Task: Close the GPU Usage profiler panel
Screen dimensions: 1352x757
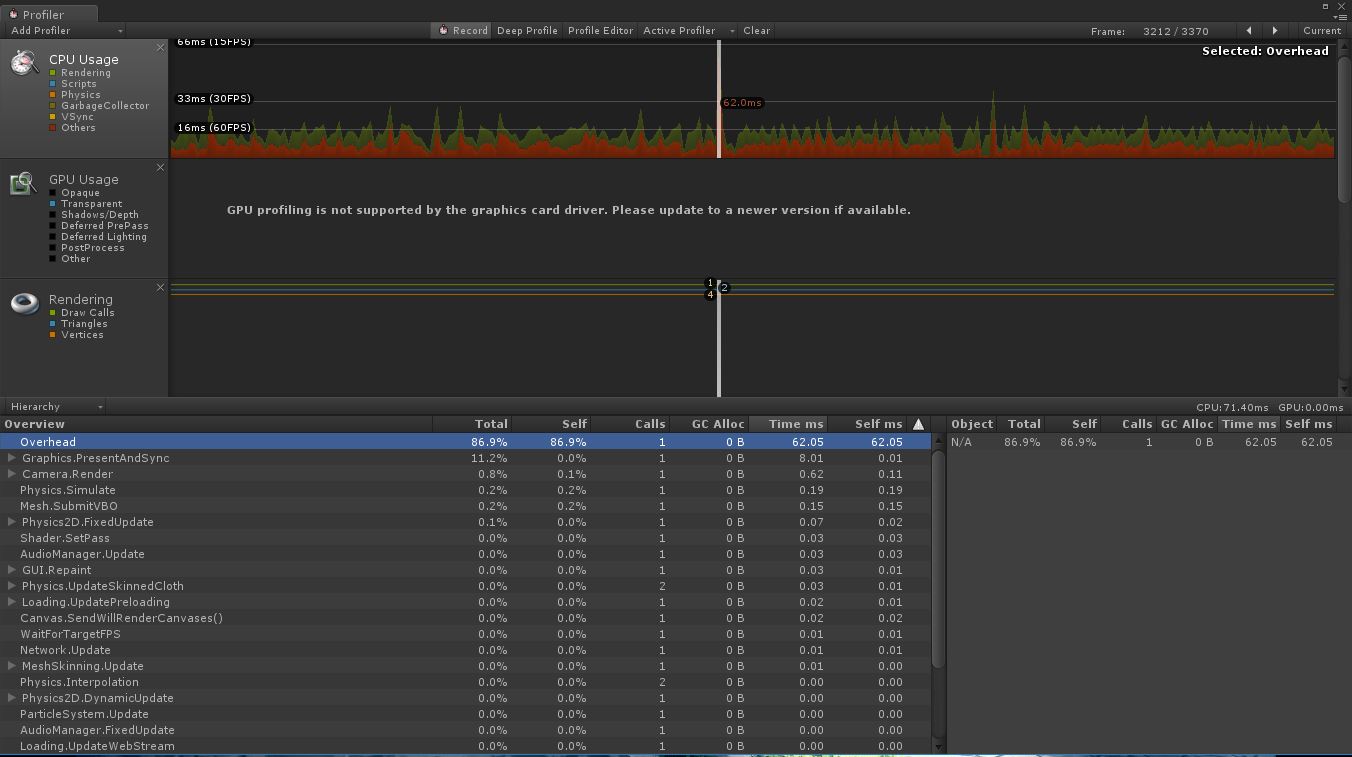Action: [x=160, y=168]
